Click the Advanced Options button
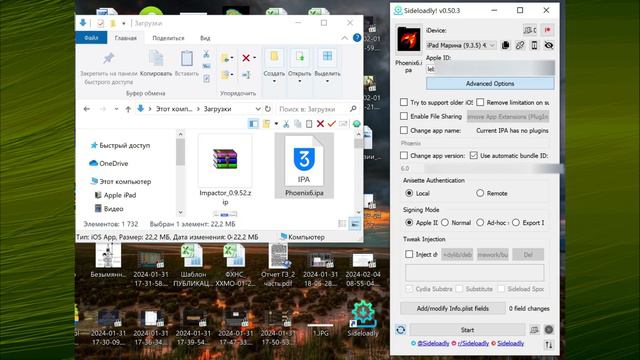640x360 pixels. point(490,83)
